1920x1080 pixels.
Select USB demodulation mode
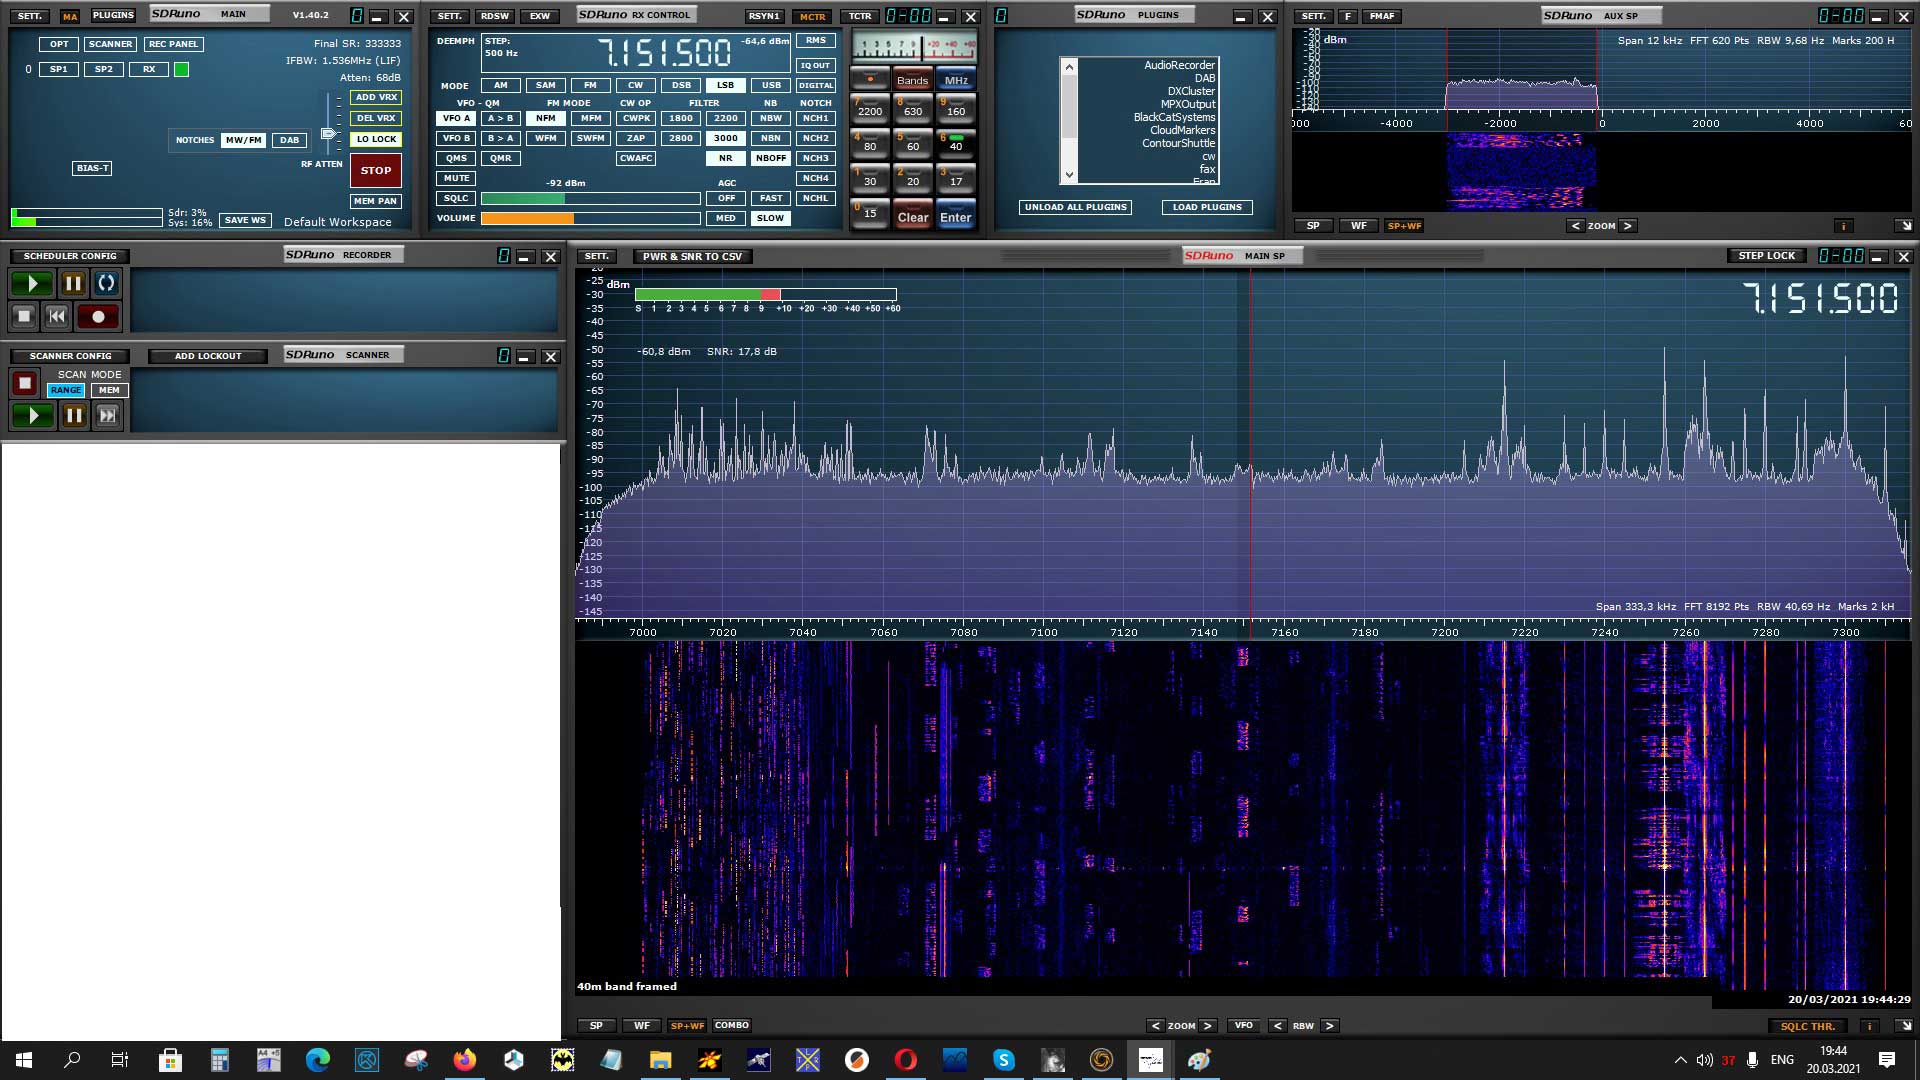pyautogui.click(x=770, y=85)
